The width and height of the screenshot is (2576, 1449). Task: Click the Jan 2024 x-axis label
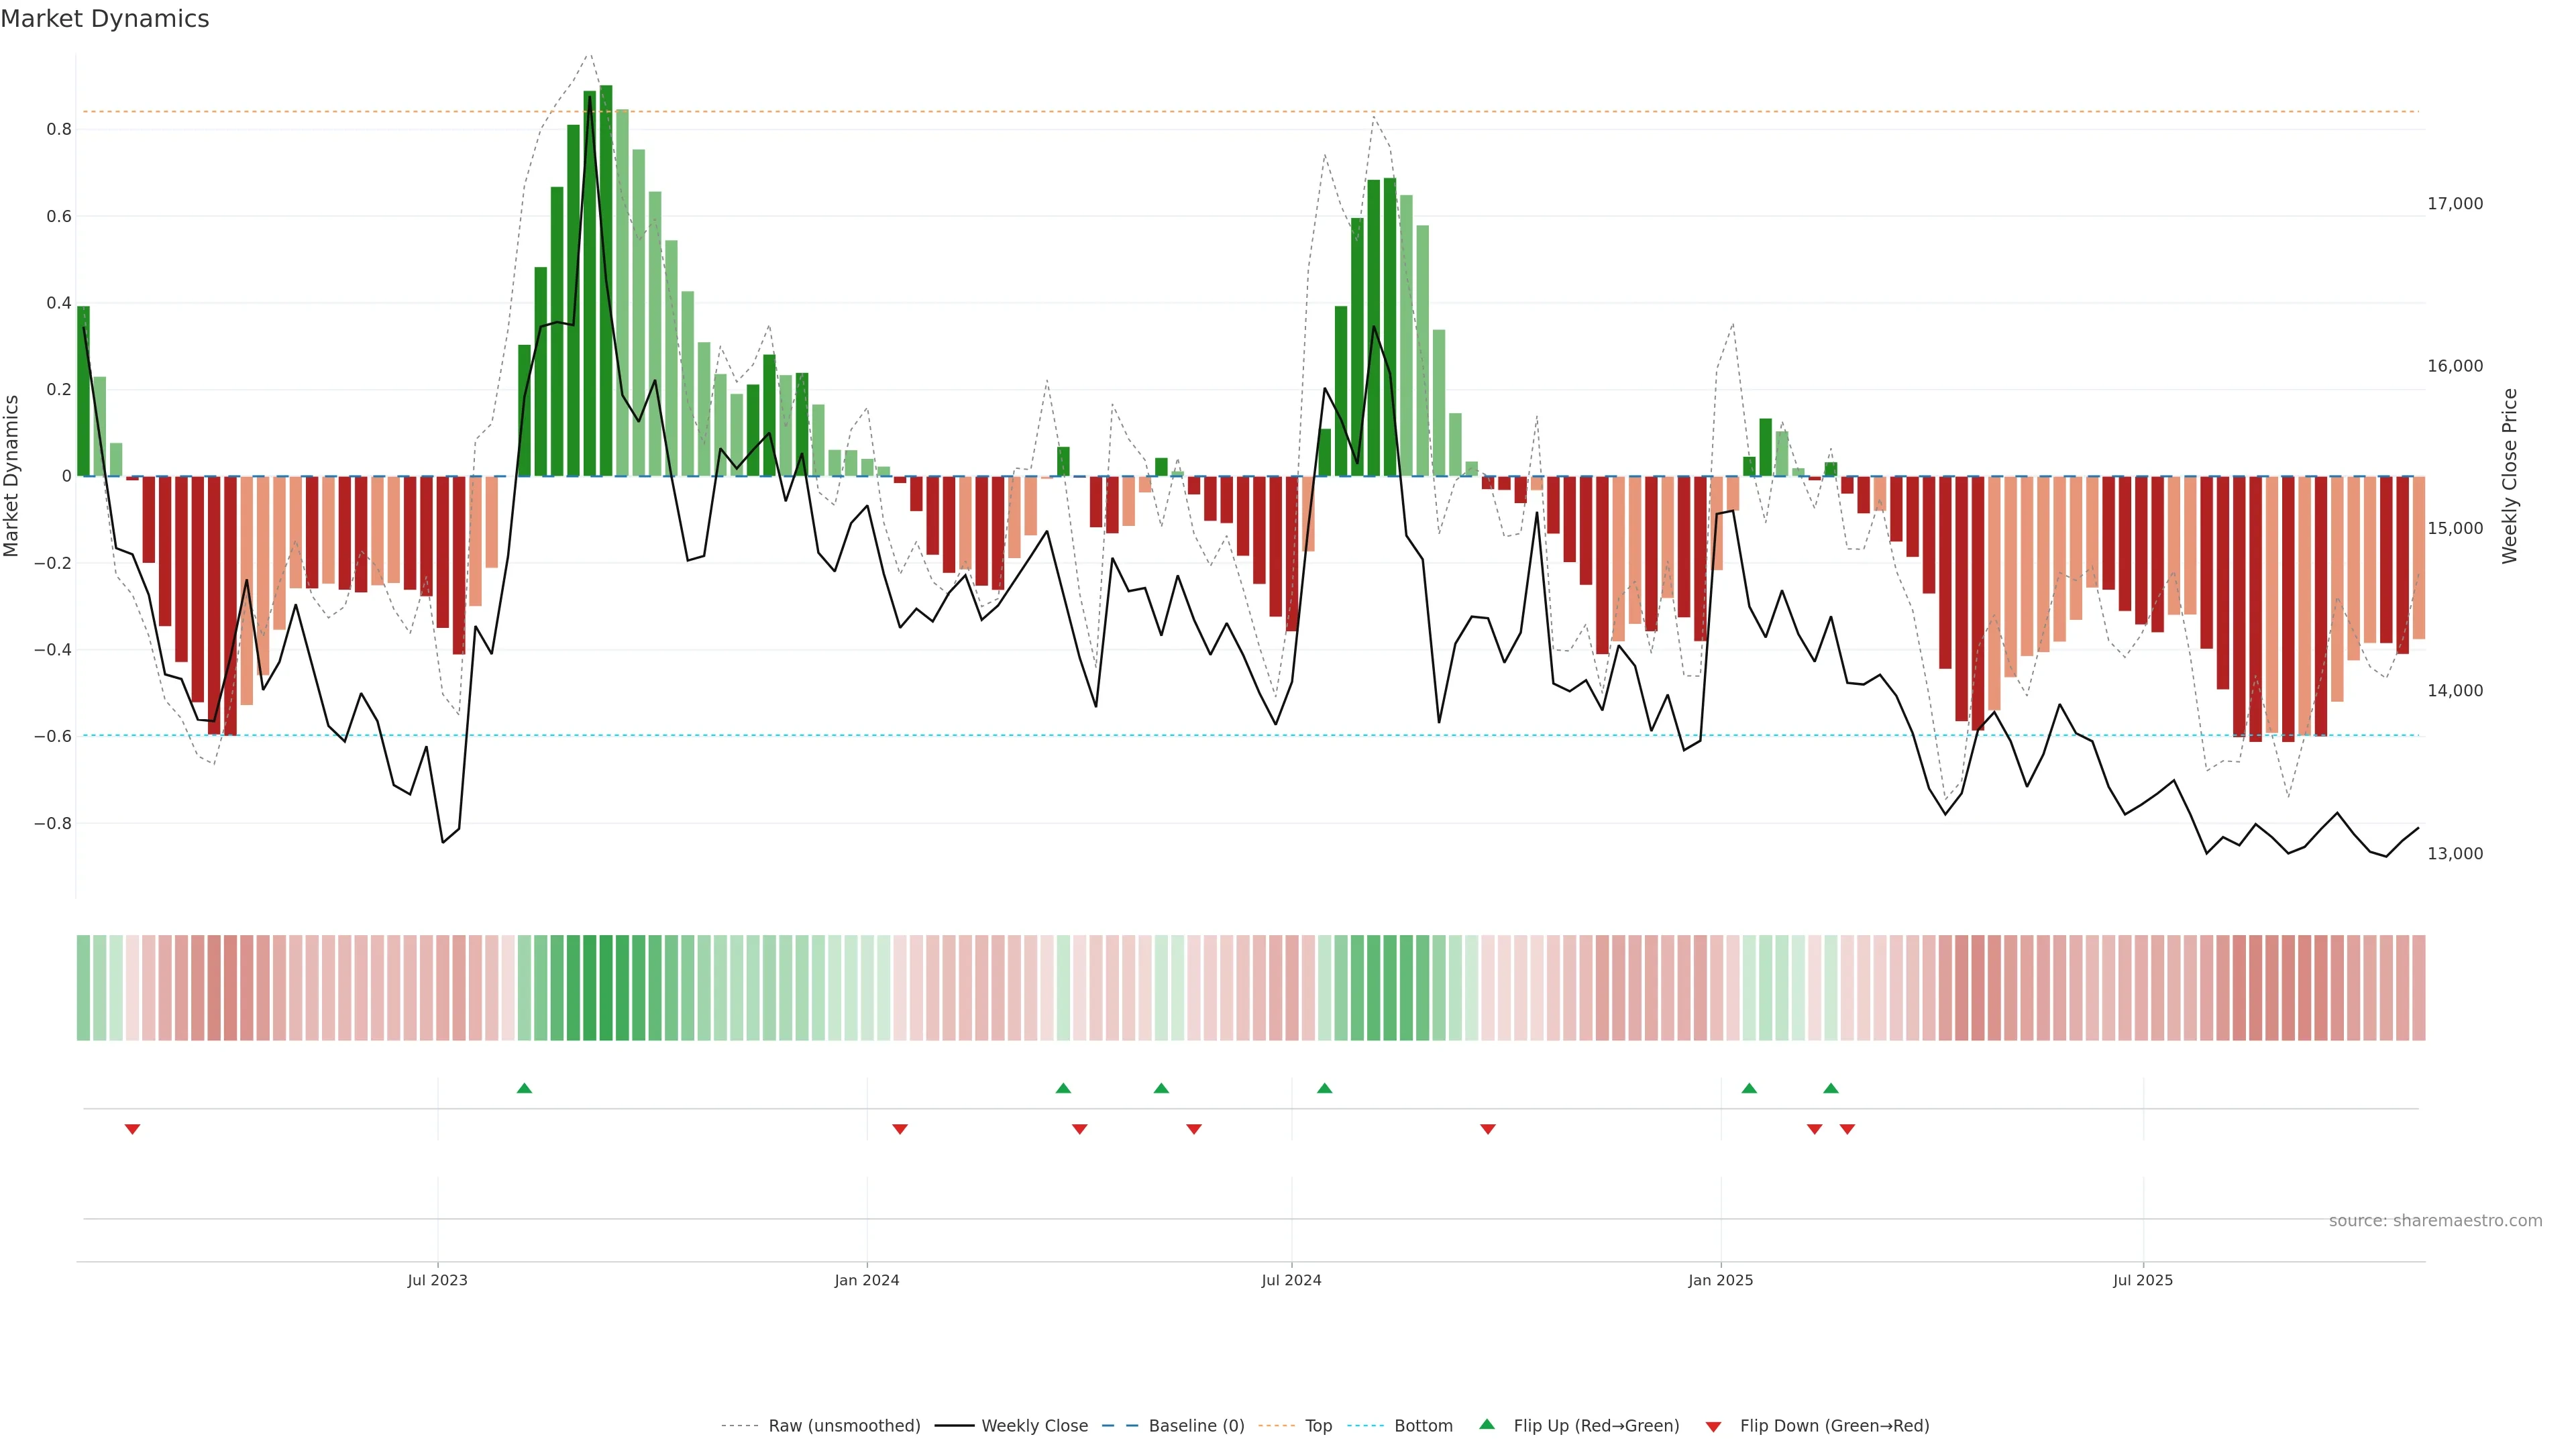(867, 1280)
